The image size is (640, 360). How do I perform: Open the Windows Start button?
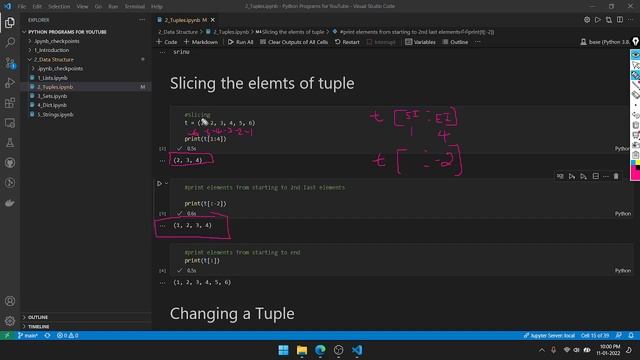pyautogui.click(x=283, y=350)
